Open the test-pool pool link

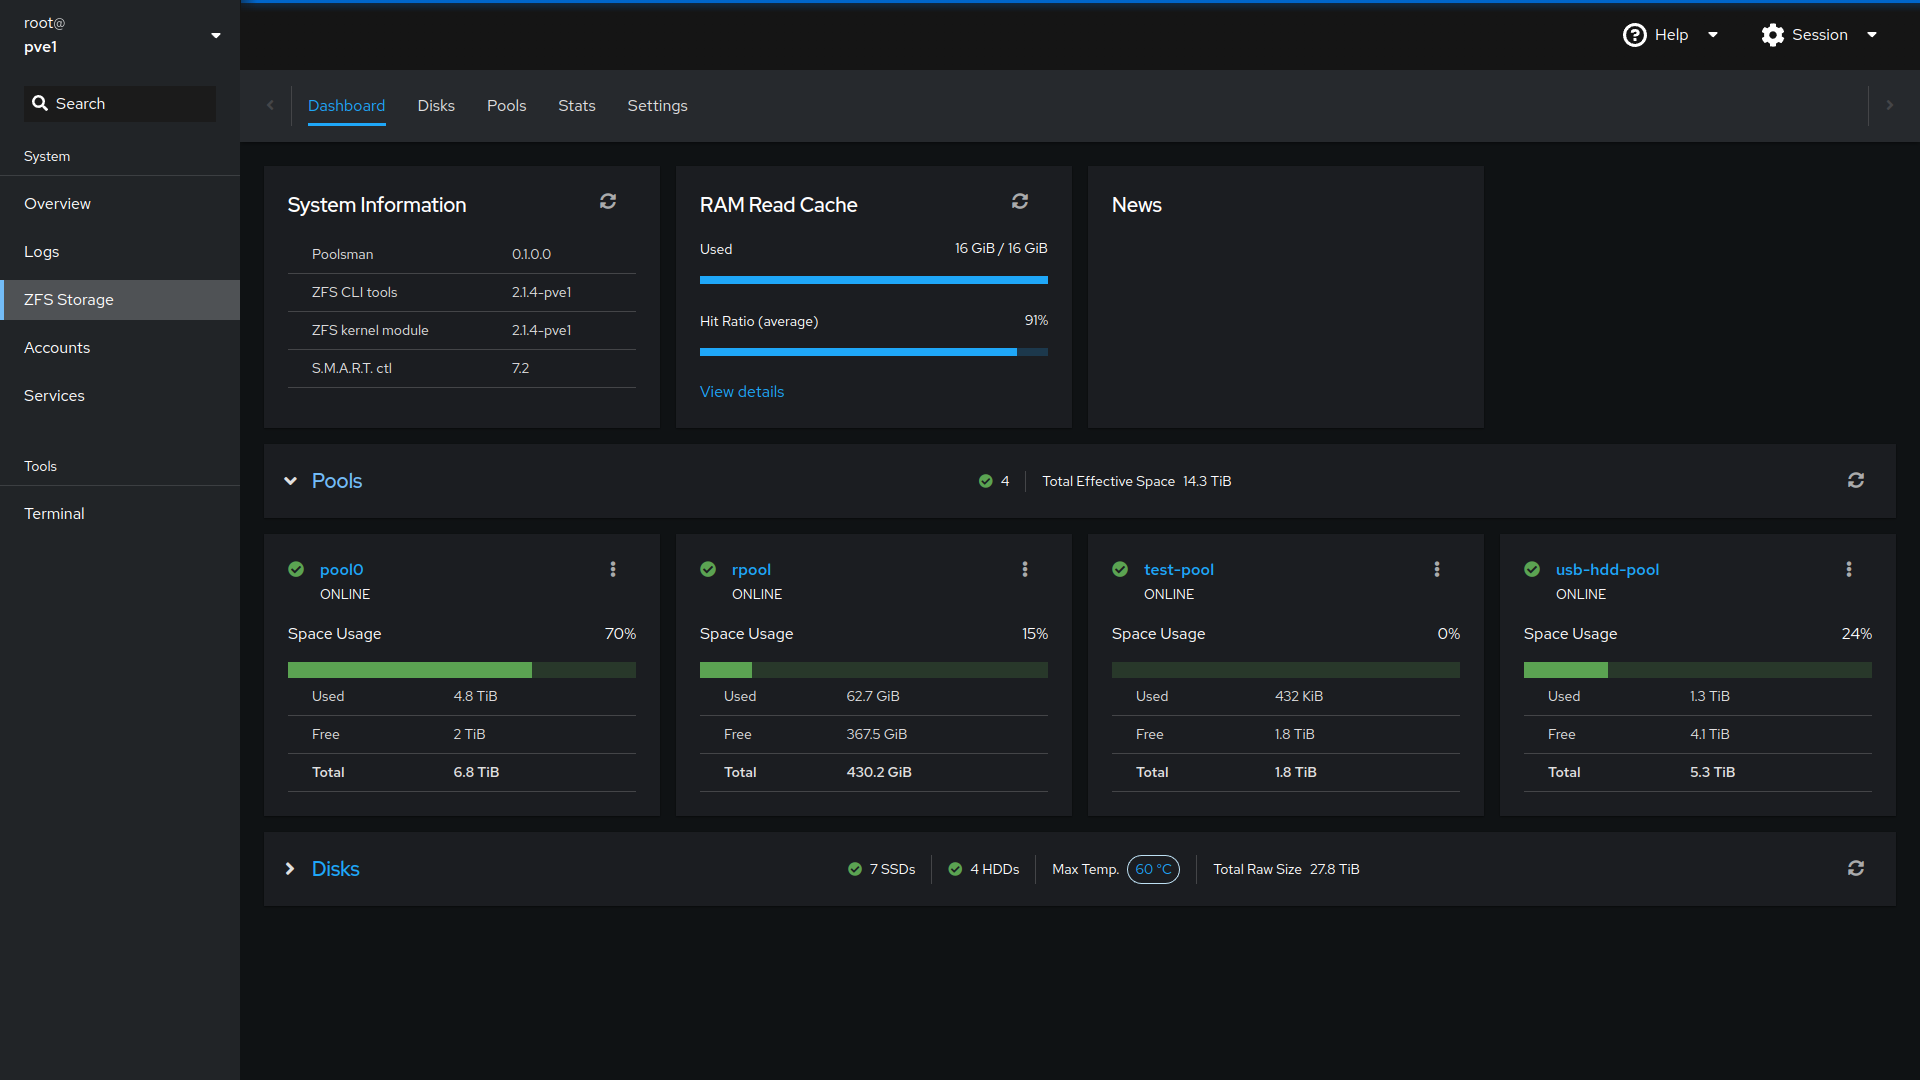[x=1178, y=569]
